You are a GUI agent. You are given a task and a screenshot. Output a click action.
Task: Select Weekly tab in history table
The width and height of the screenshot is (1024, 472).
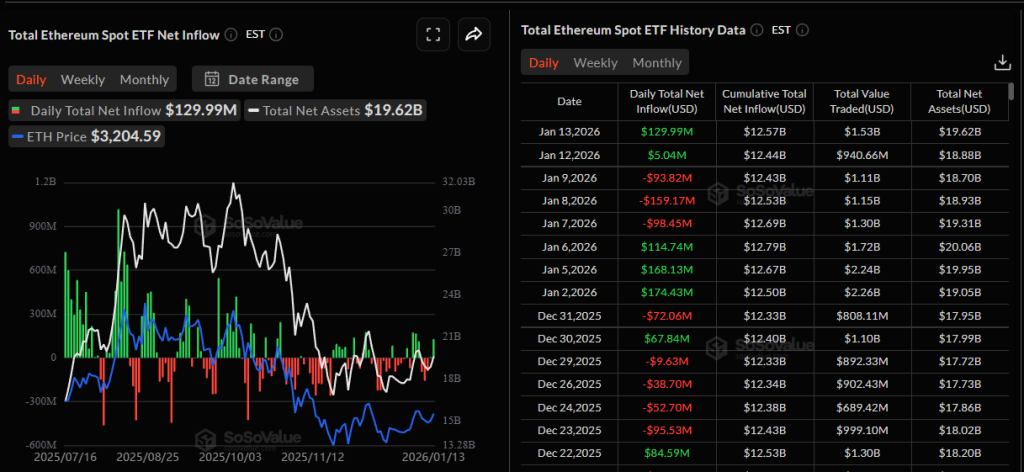pos(595,63)
